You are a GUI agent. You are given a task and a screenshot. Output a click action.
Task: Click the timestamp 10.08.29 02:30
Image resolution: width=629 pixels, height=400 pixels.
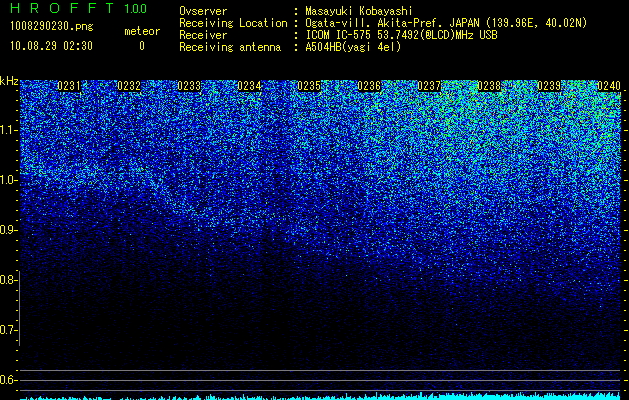[x=51, y=46]
